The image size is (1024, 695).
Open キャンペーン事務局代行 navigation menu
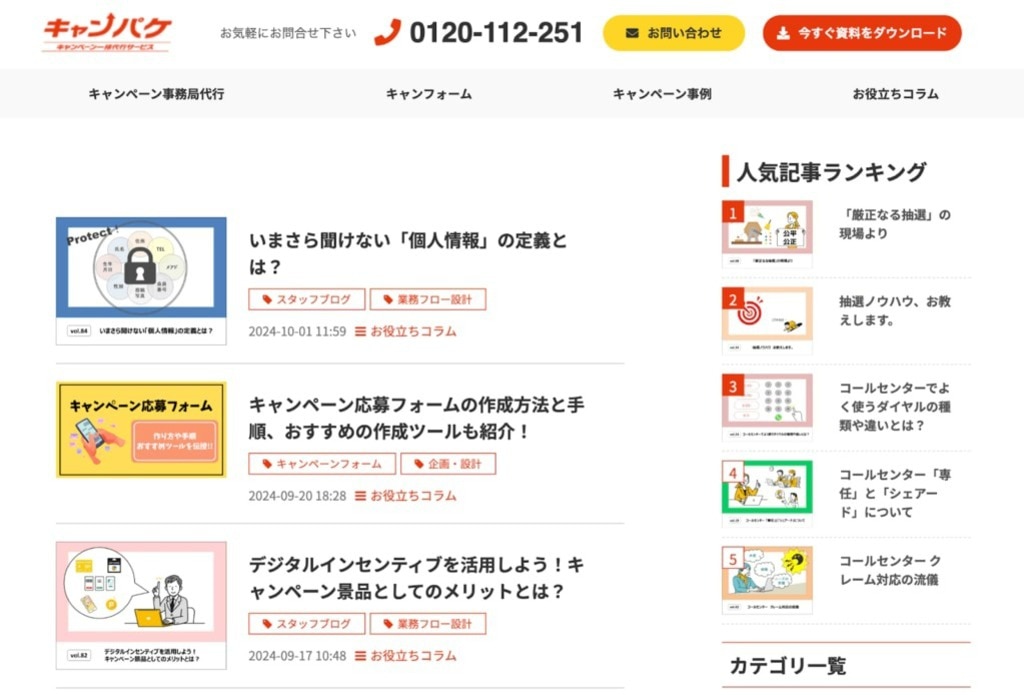[156, 94]
